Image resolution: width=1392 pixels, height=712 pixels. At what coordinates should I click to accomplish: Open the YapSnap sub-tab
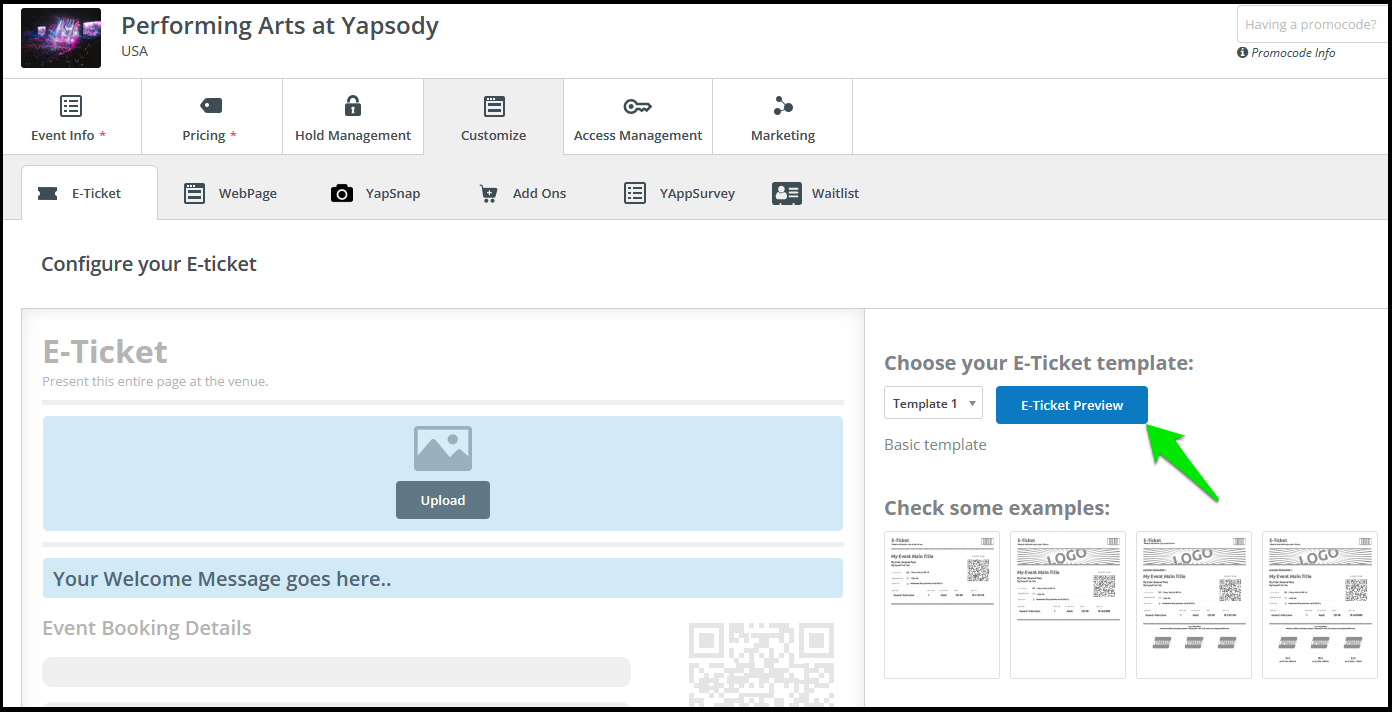click(x=376, y=193)
